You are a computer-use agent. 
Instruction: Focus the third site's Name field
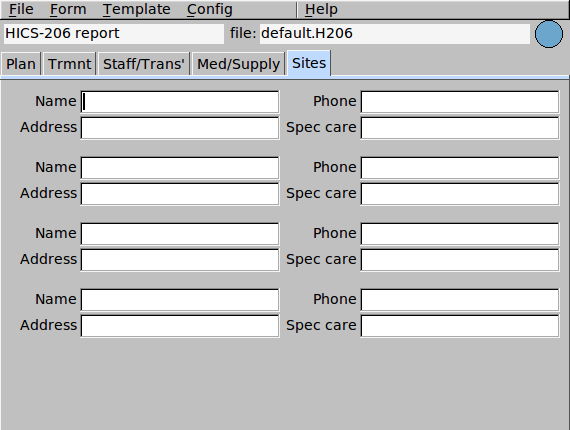pyautogui.click(x=180, y=234)
